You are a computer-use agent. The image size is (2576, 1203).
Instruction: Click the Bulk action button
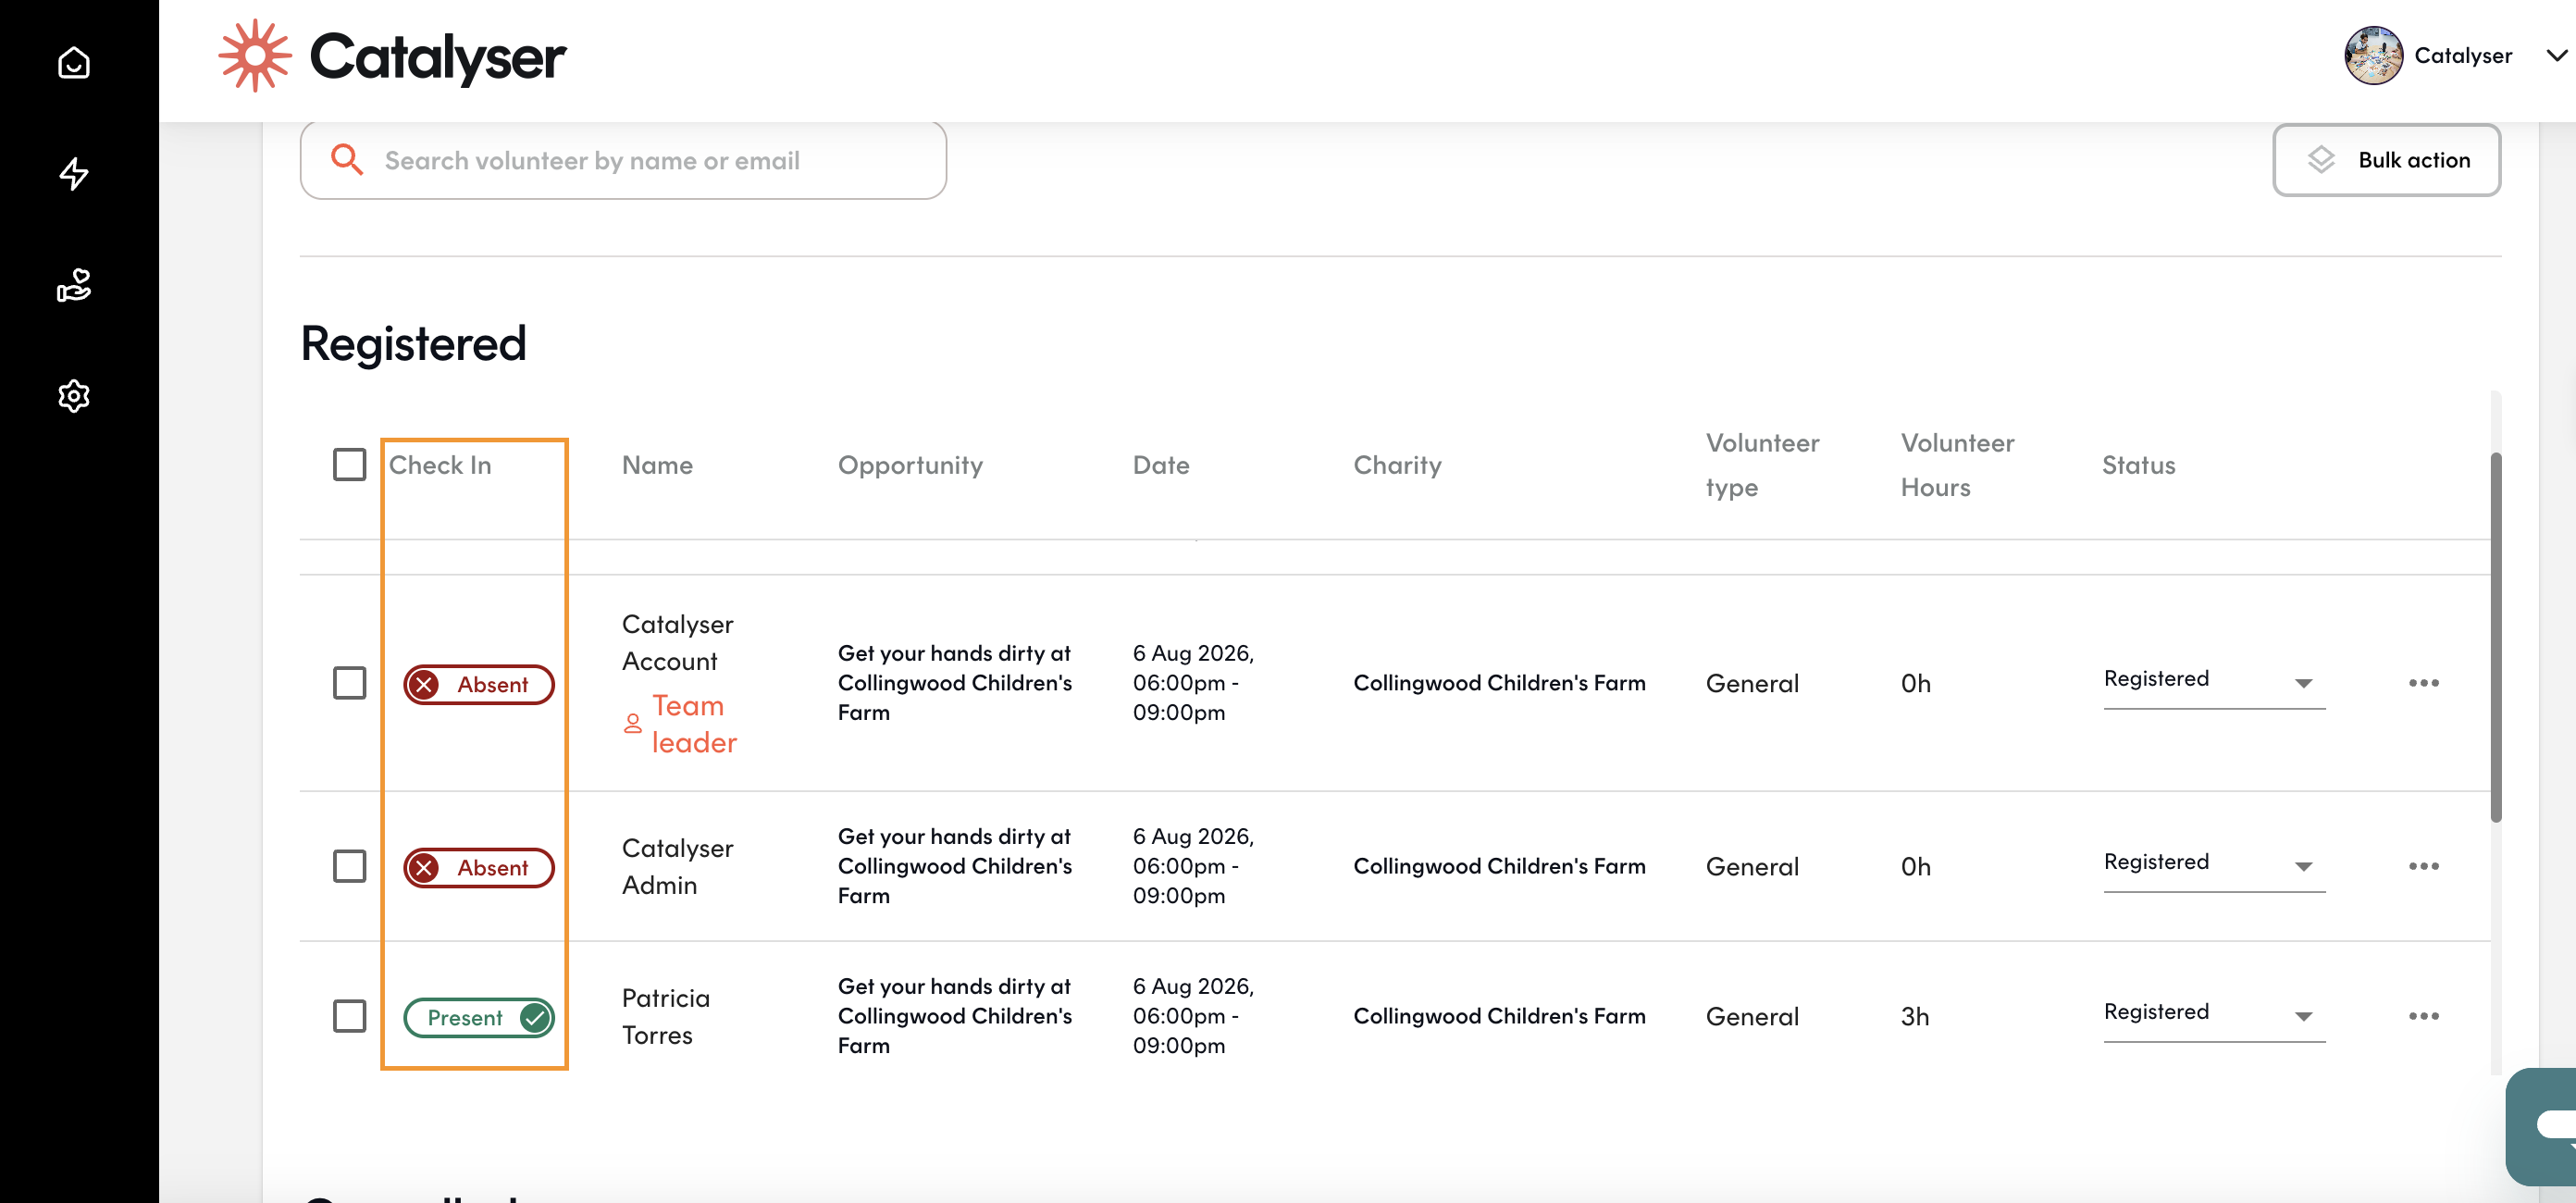(x=2386, y=160)
